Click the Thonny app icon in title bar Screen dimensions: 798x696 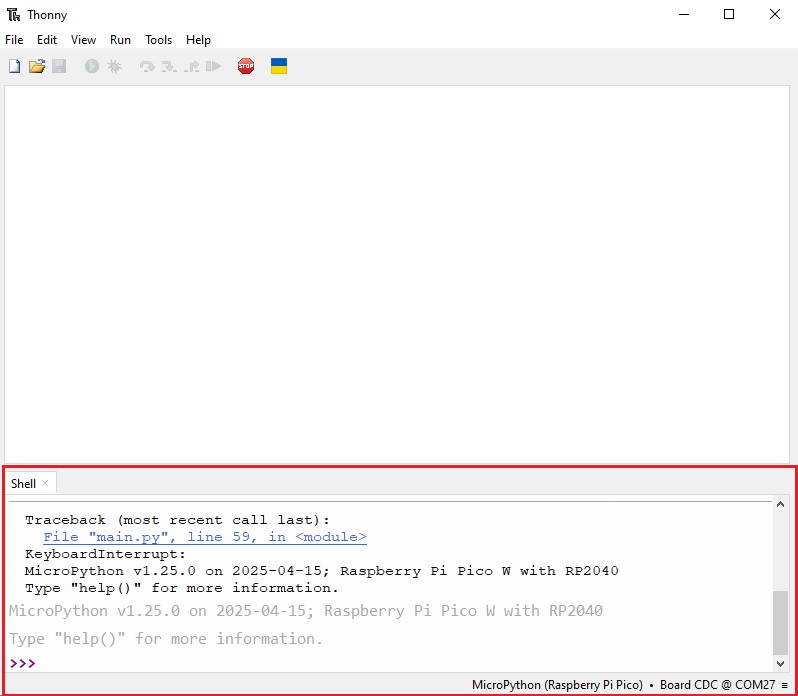point(14,15)
